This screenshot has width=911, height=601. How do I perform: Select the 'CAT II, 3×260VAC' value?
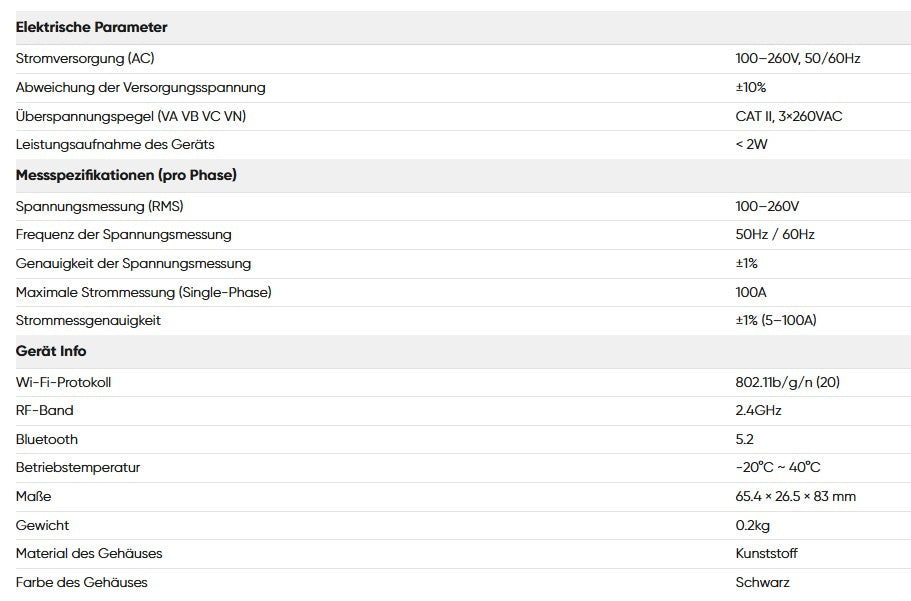click(788, 117)
